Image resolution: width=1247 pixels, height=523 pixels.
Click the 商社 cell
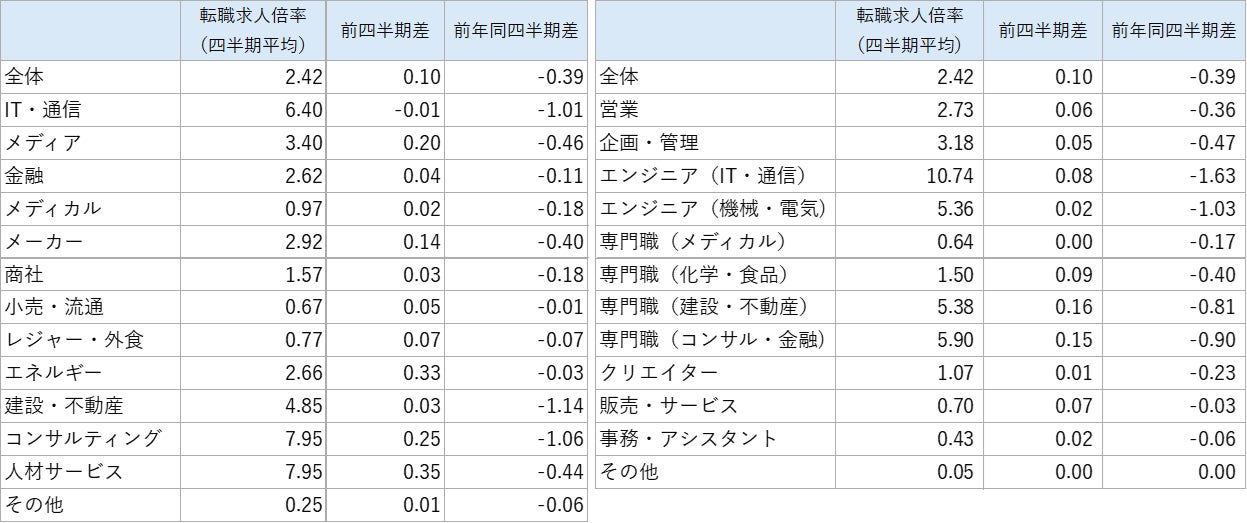25,275
